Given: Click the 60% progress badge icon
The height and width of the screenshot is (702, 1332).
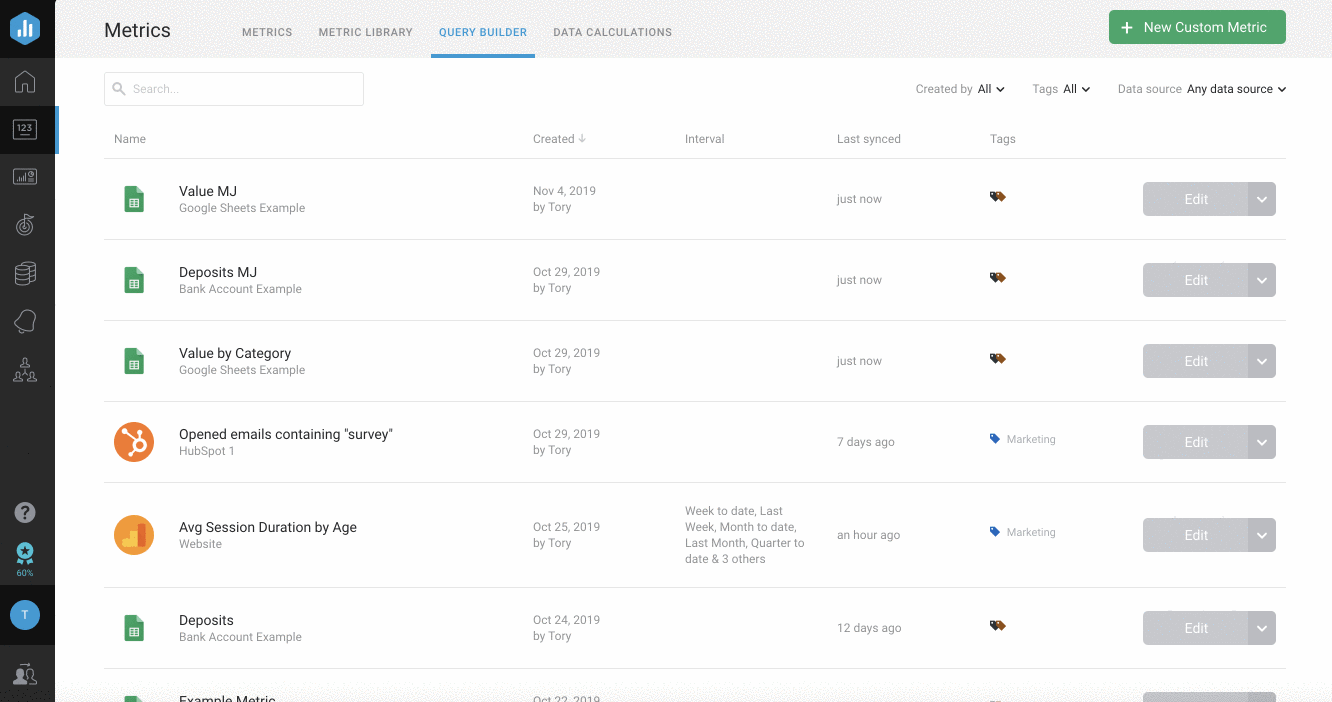Looking at the screenshot, I should pos(25,558).
